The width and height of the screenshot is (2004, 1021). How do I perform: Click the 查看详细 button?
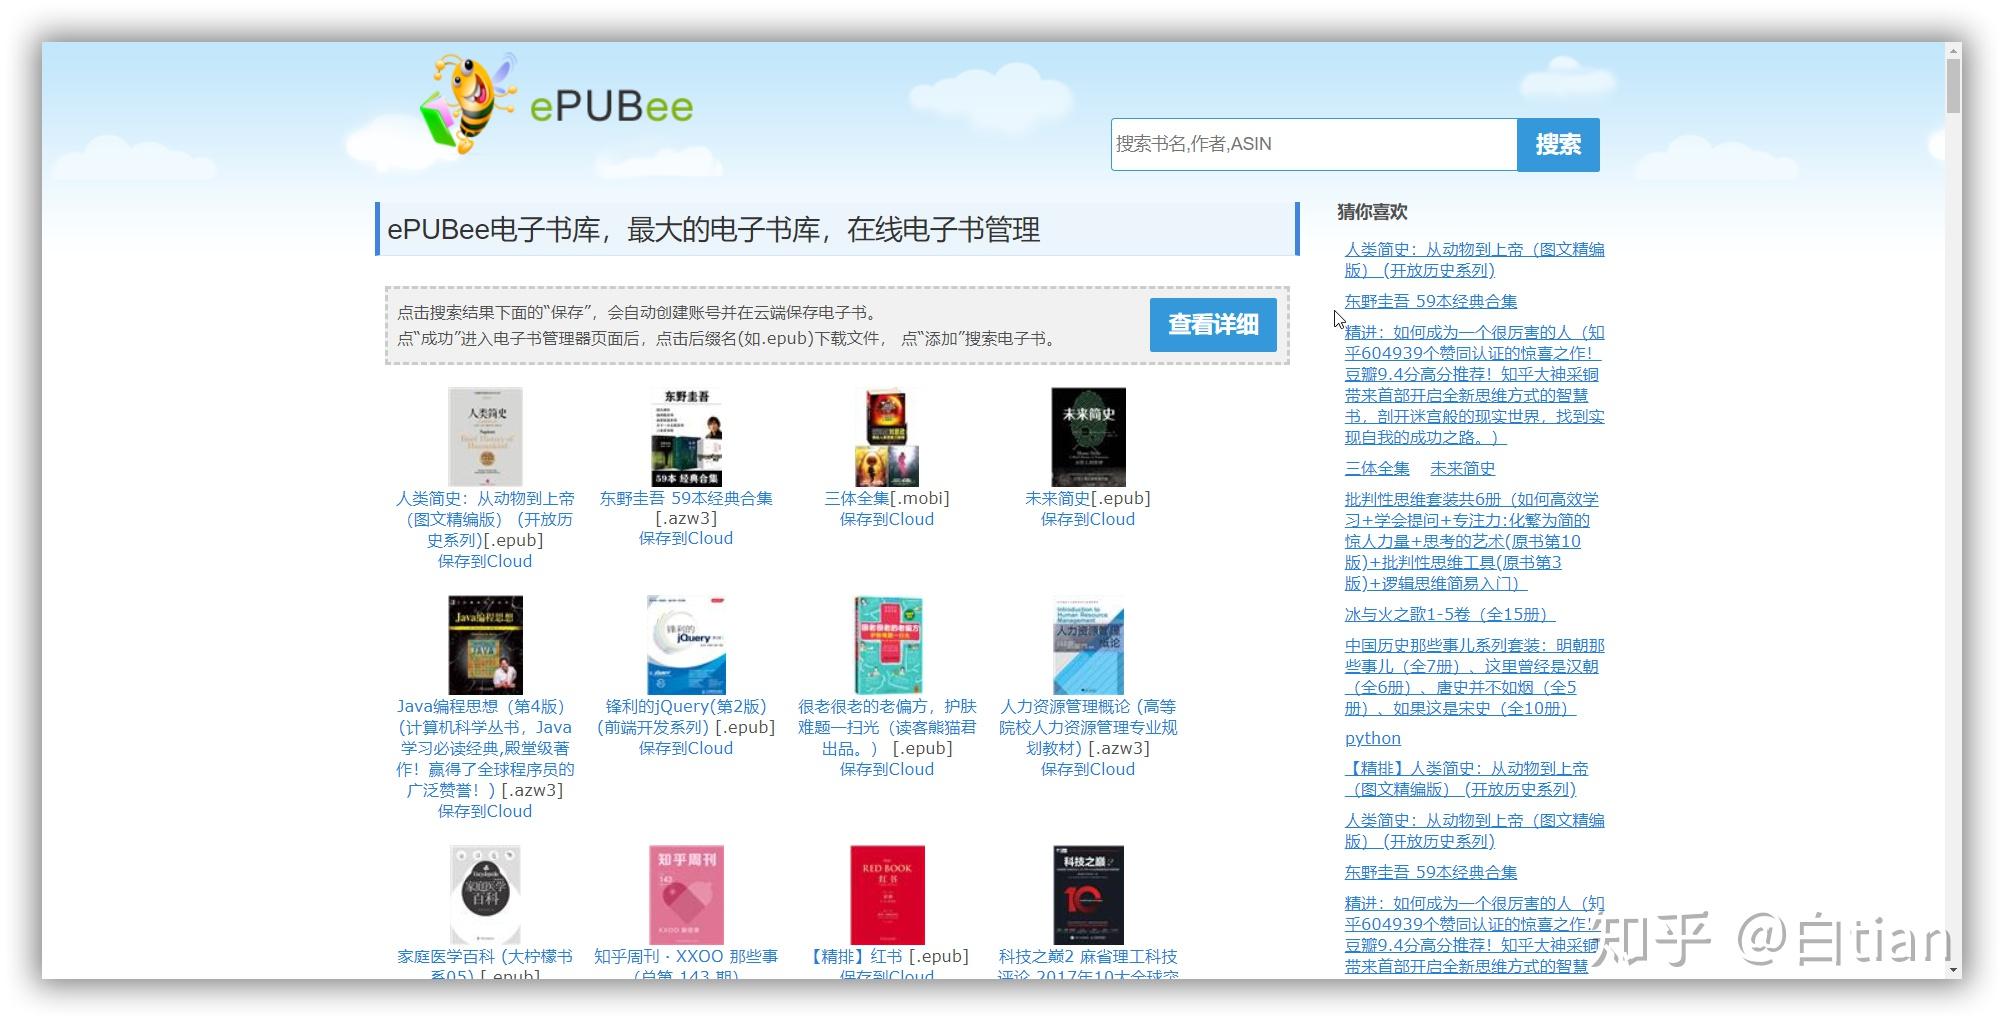(1213, 324)
